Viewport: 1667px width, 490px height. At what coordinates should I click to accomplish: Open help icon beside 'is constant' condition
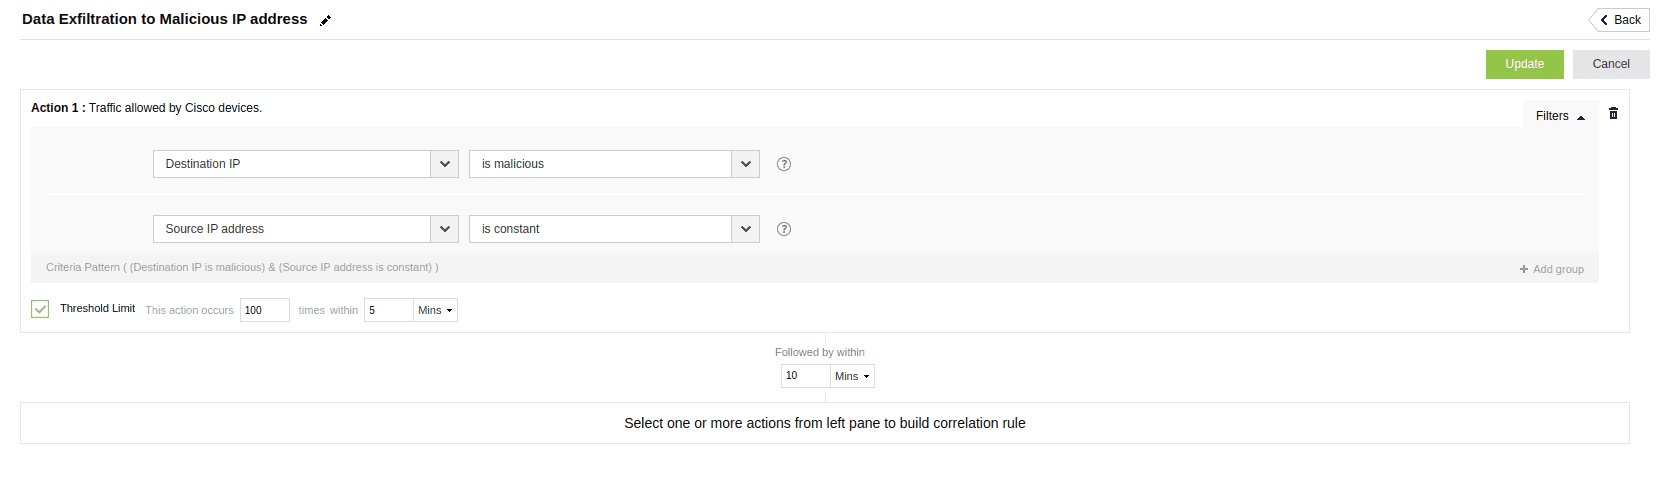(784, 229)
